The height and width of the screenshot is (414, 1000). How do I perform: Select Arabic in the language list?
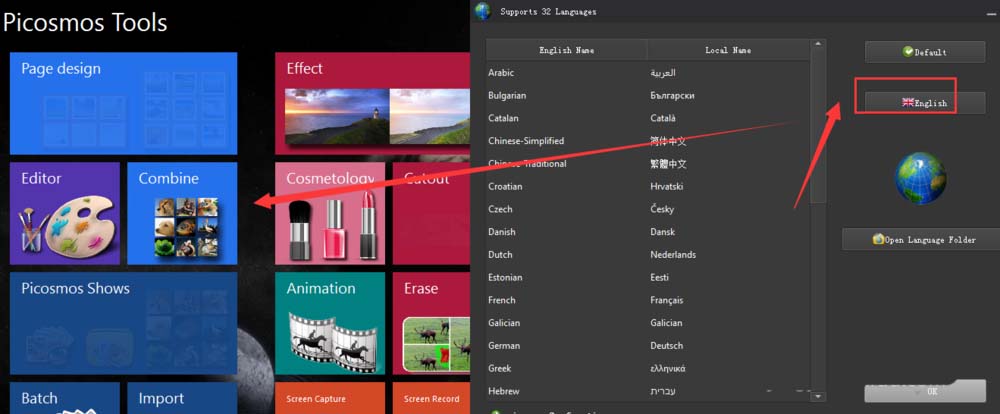(648, 73)
